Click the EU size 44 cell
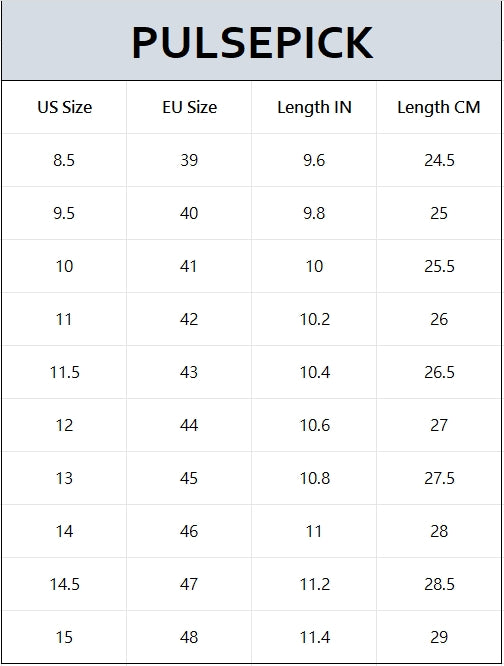 click(x=189, y=425)
